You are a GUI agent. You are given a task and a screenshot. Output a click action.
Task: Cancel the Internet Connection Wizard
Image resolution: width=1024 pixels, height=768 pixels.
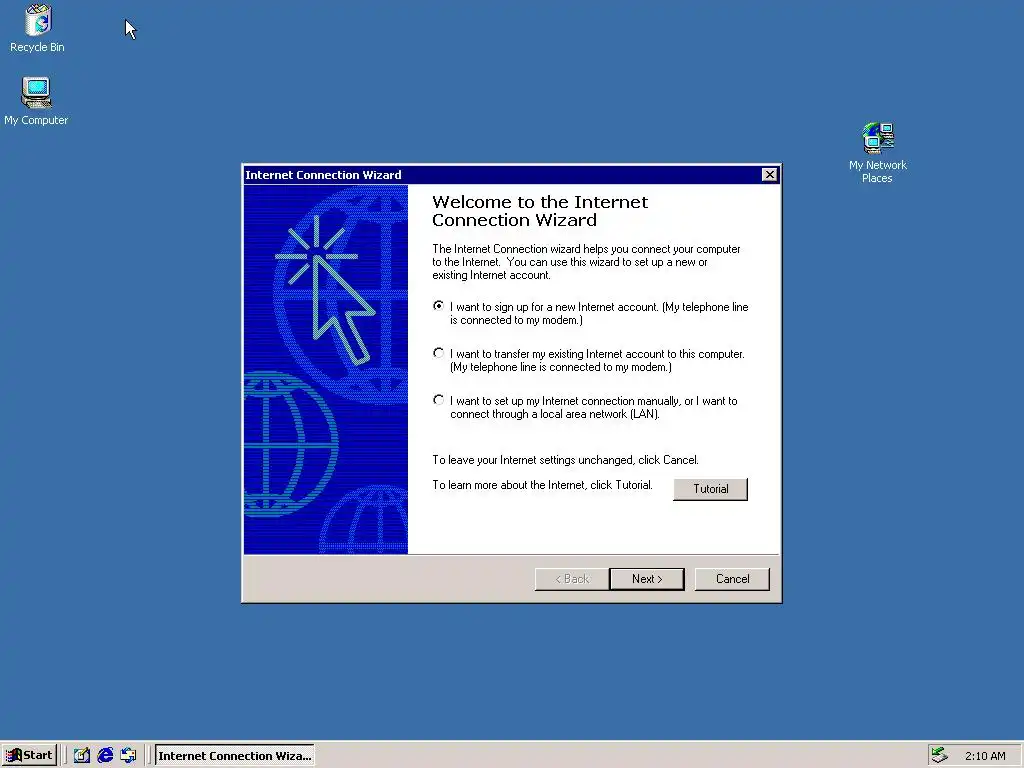(x=732, y=579)
